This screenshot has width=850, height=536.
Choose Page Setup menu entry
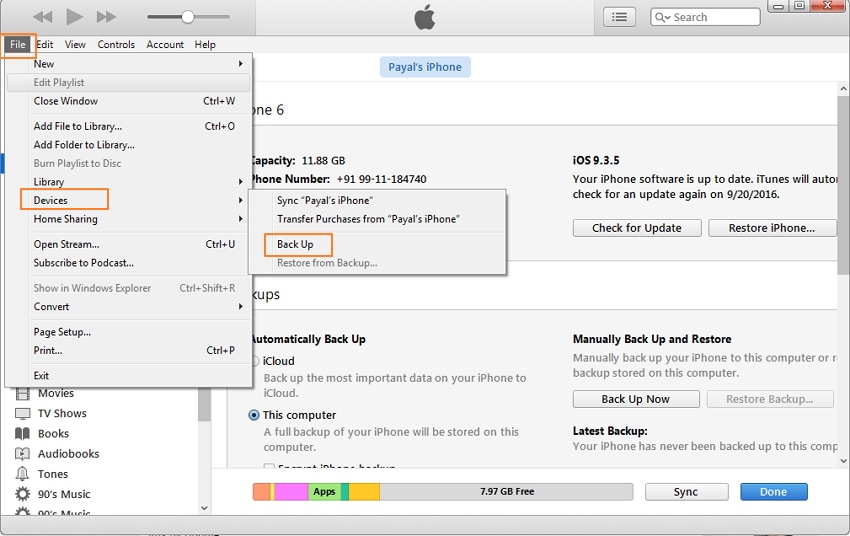[x=128, y=332]
